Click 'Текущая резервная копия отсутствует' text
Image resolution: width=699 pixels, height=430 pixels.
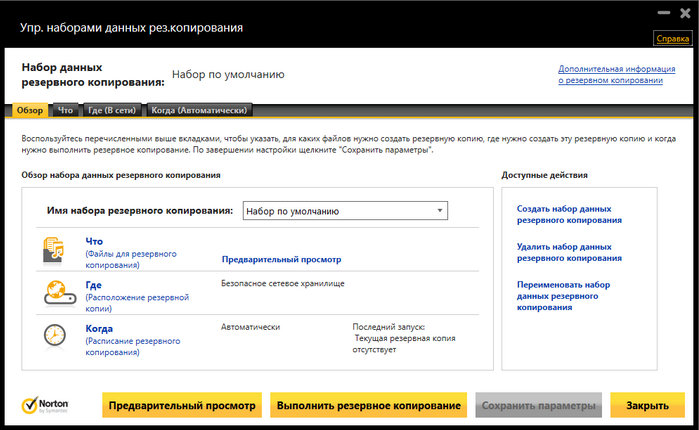point(404,344)
